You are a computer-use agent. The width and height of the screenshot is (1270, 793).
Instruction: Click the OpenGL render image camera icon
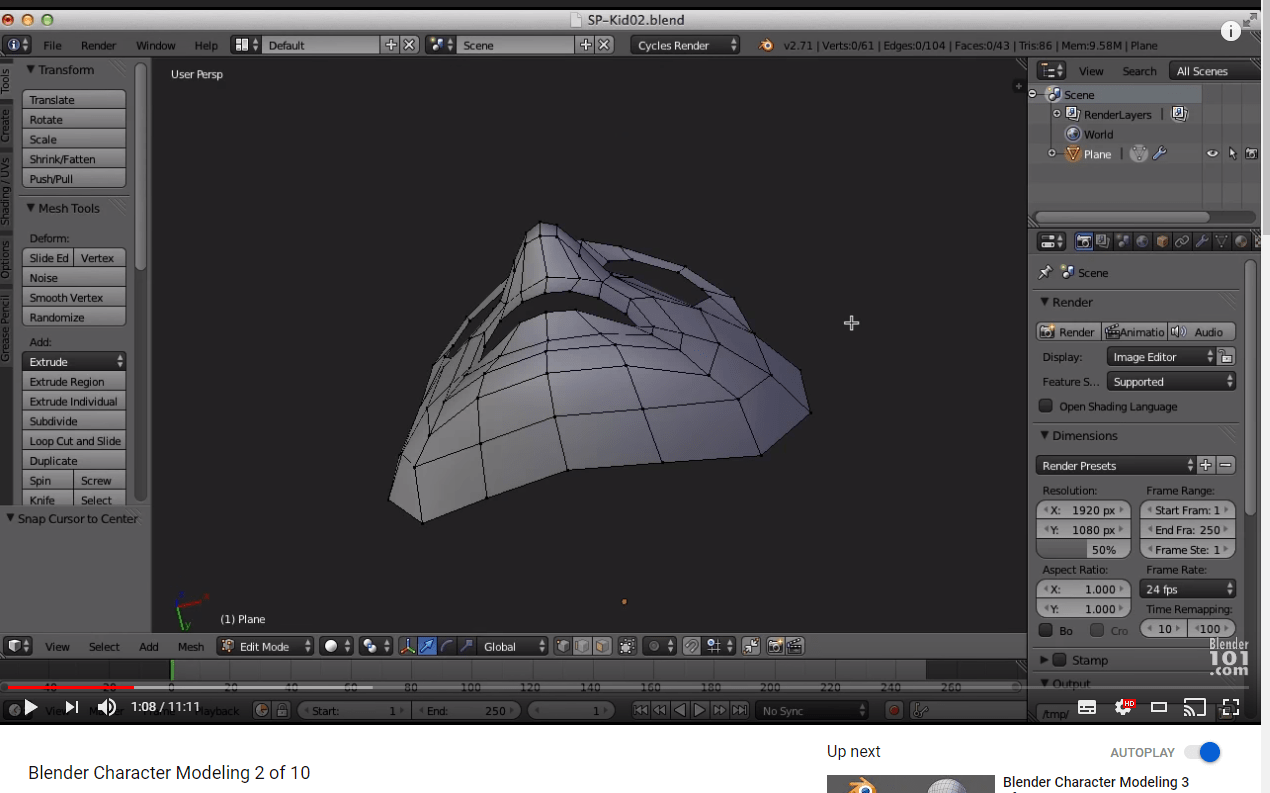775,646
